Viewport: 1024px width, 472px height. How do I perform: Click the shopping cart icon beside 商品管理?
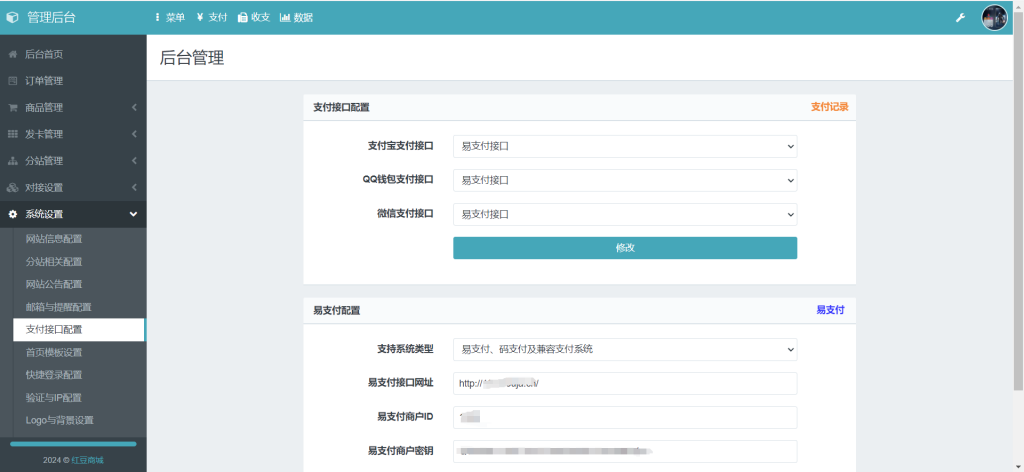12,108
